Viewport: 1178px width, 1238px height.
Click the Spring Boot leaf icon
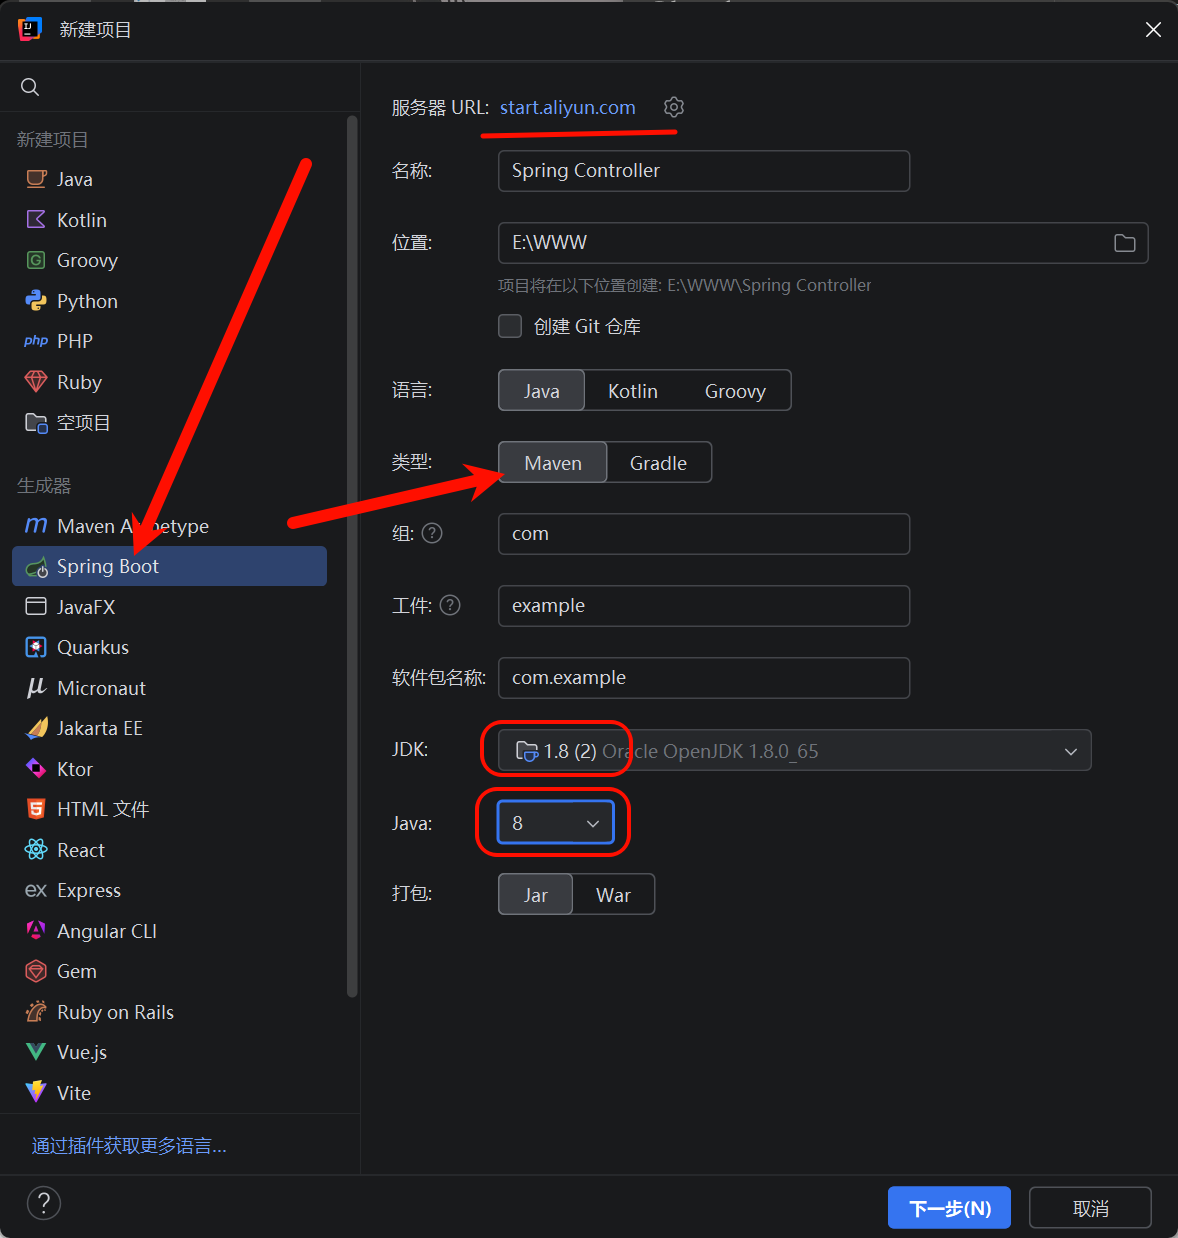pos(36,567)
